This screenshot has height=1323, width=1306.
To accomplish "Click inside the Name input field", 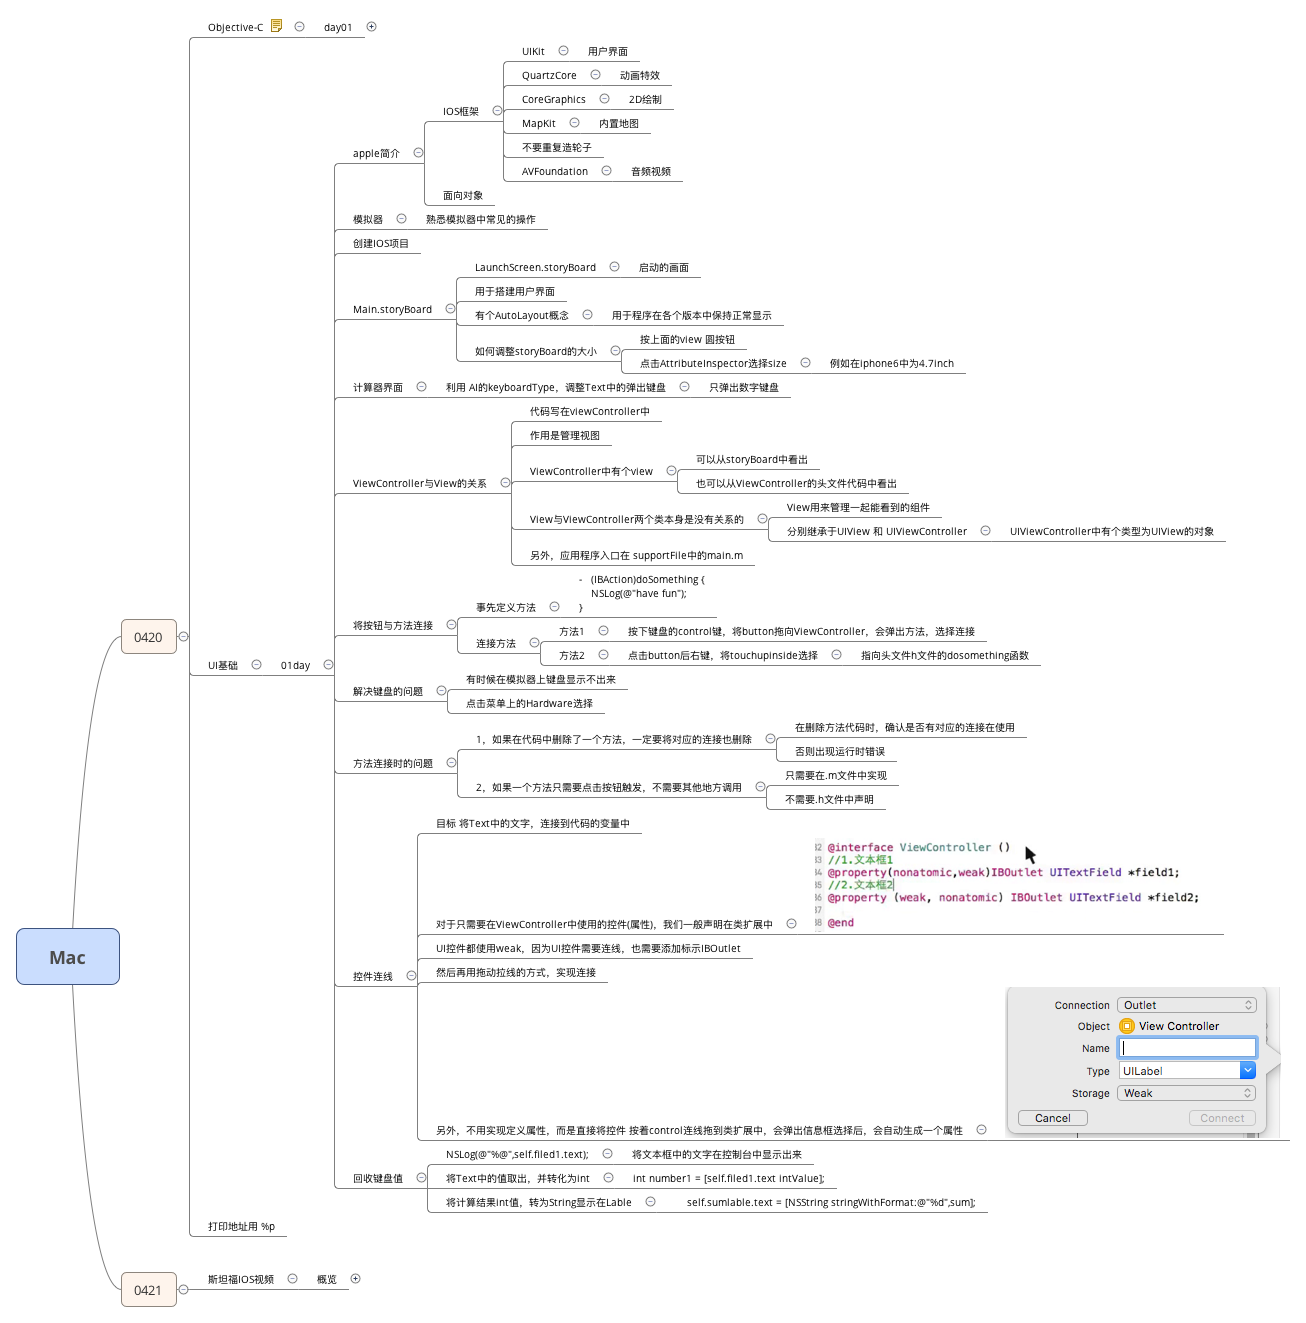I will 1186,1047.
